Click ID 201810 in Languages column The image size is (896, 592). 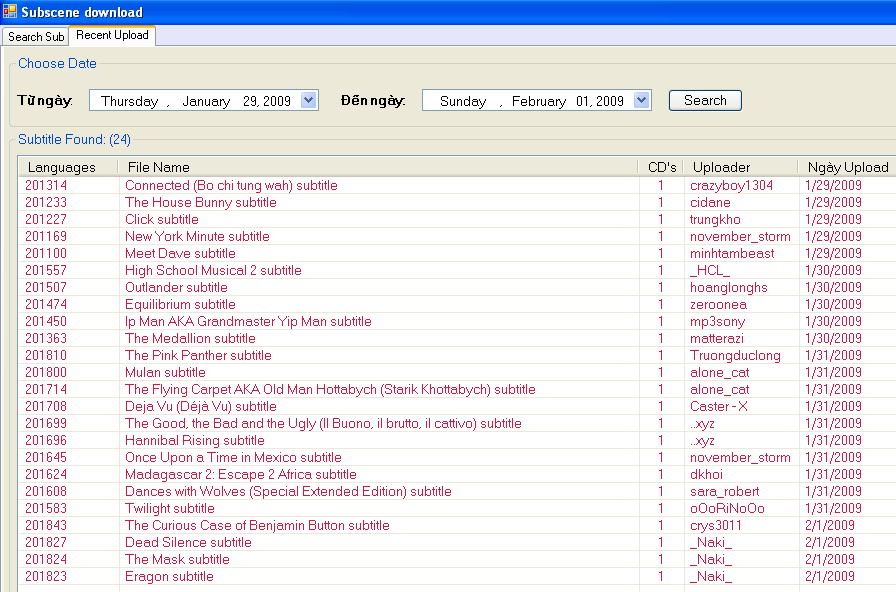point(46,355)
